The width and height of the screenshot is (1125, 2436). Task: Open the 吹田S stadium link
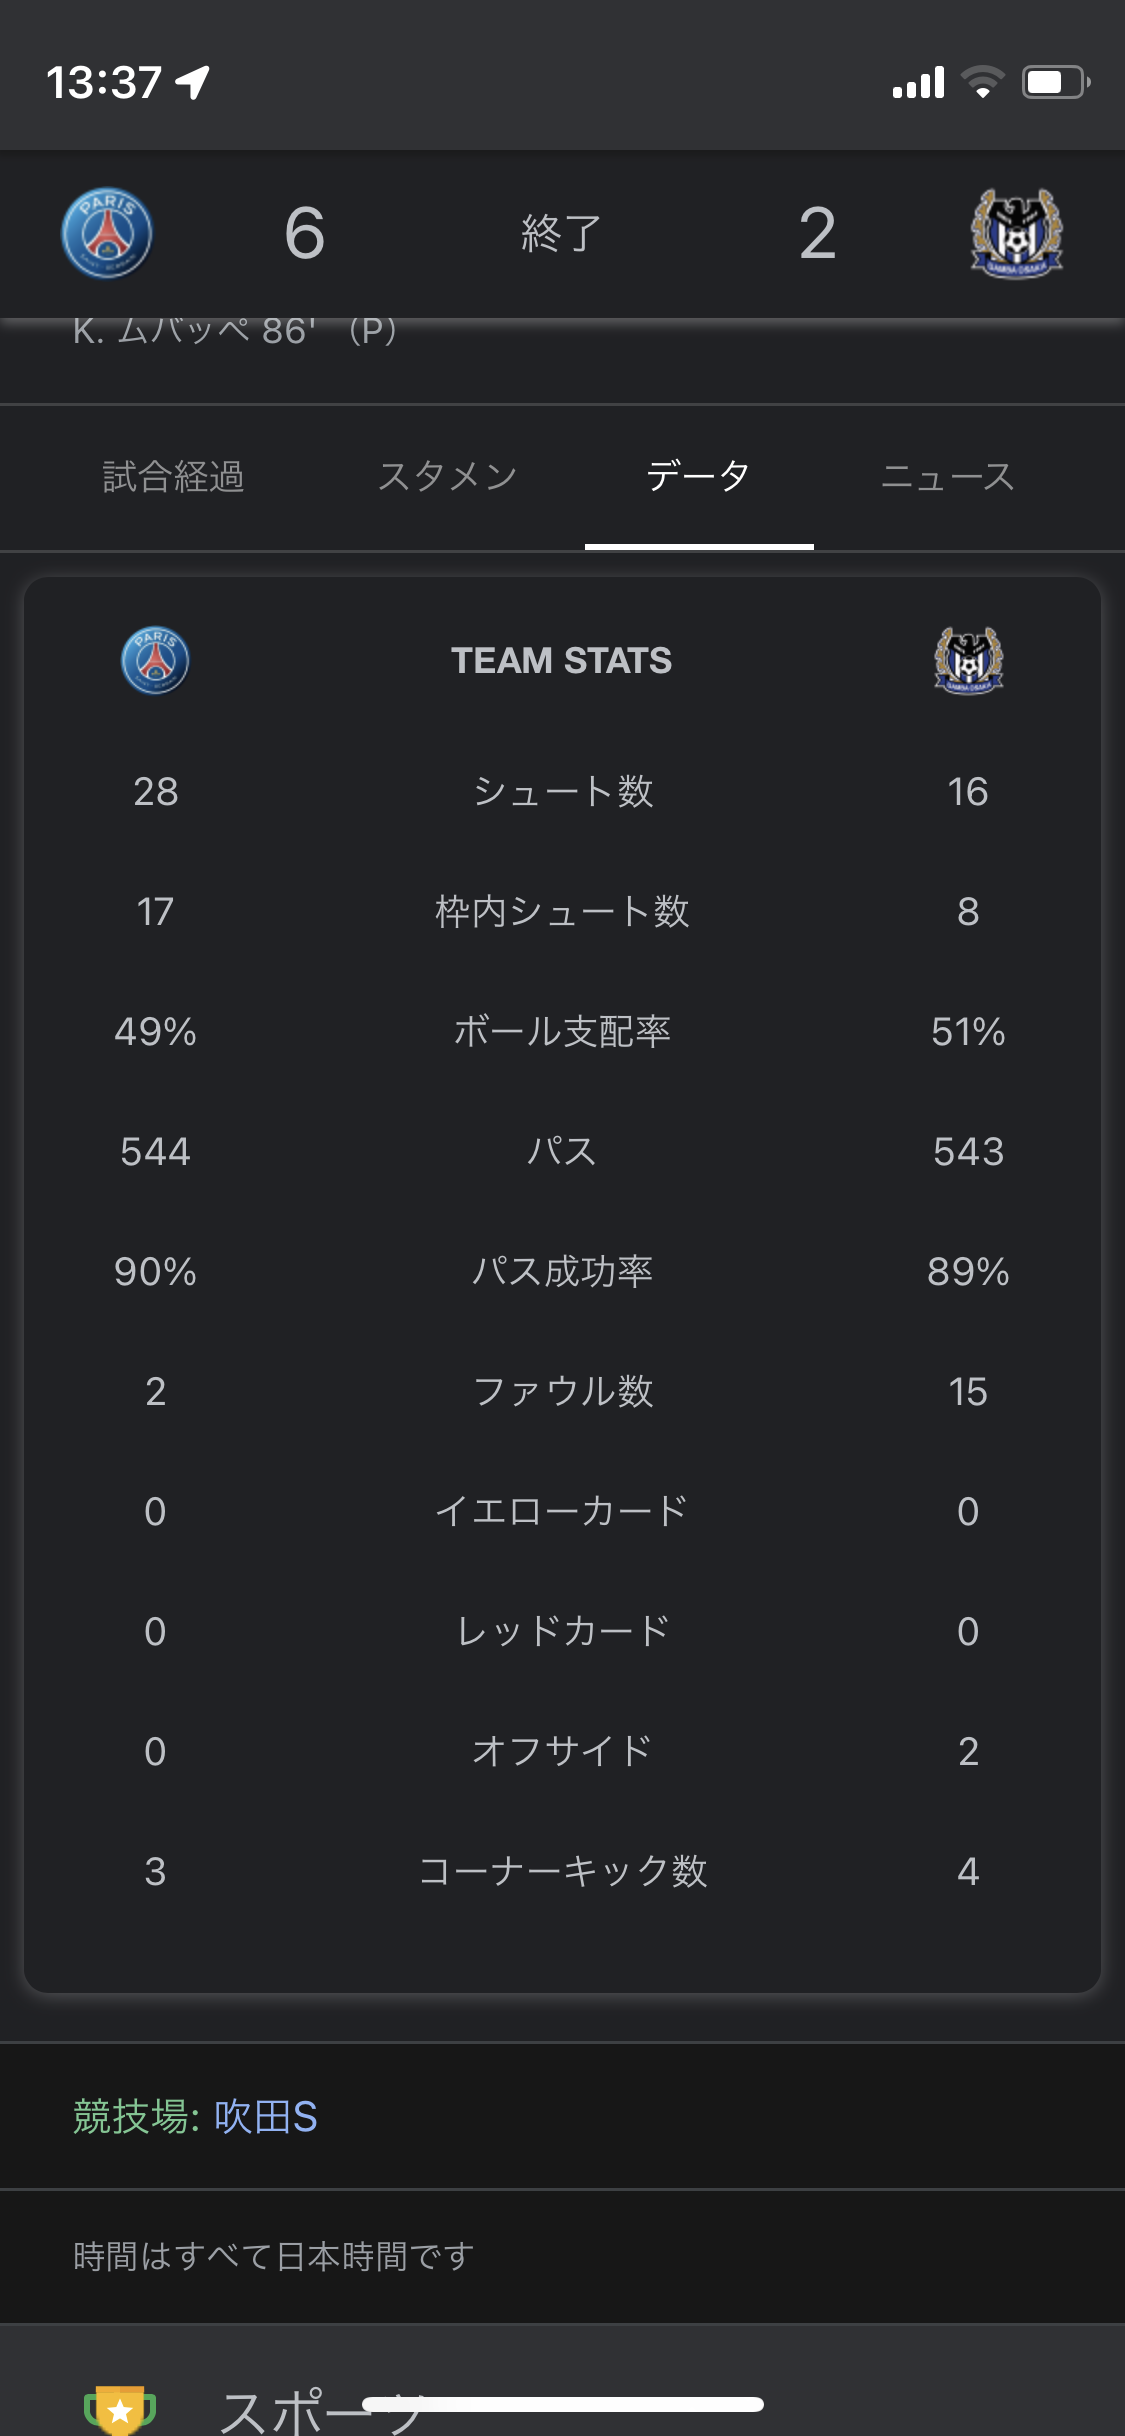[266, 2117]
